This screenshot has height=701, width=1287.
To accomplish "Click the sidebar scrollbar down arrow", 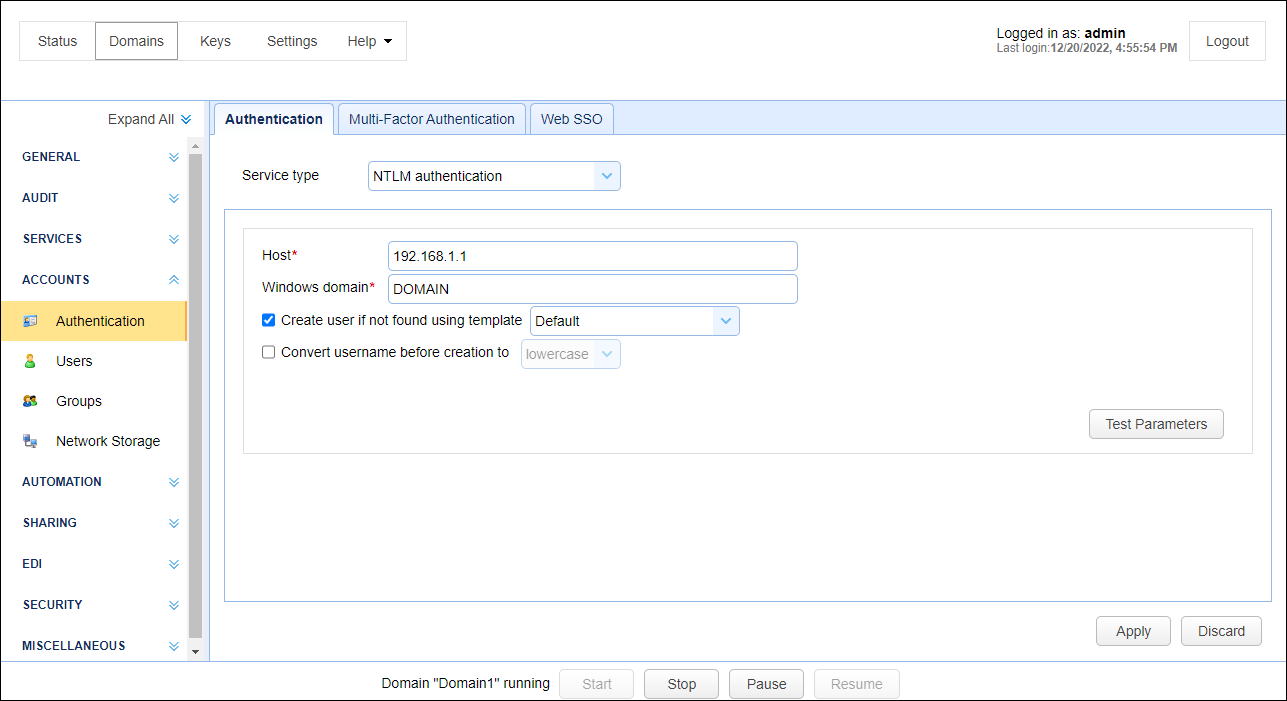I will pos(195,652).
